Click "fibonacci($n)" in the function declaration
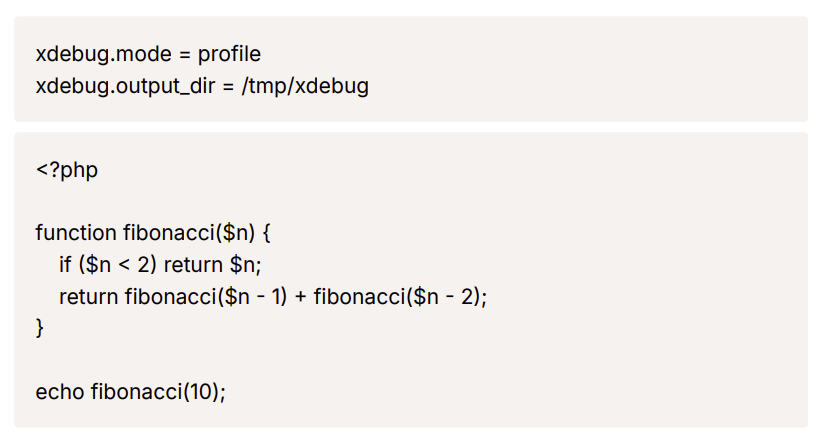Viewport: 824px width, 446px height. pos(189,233)
